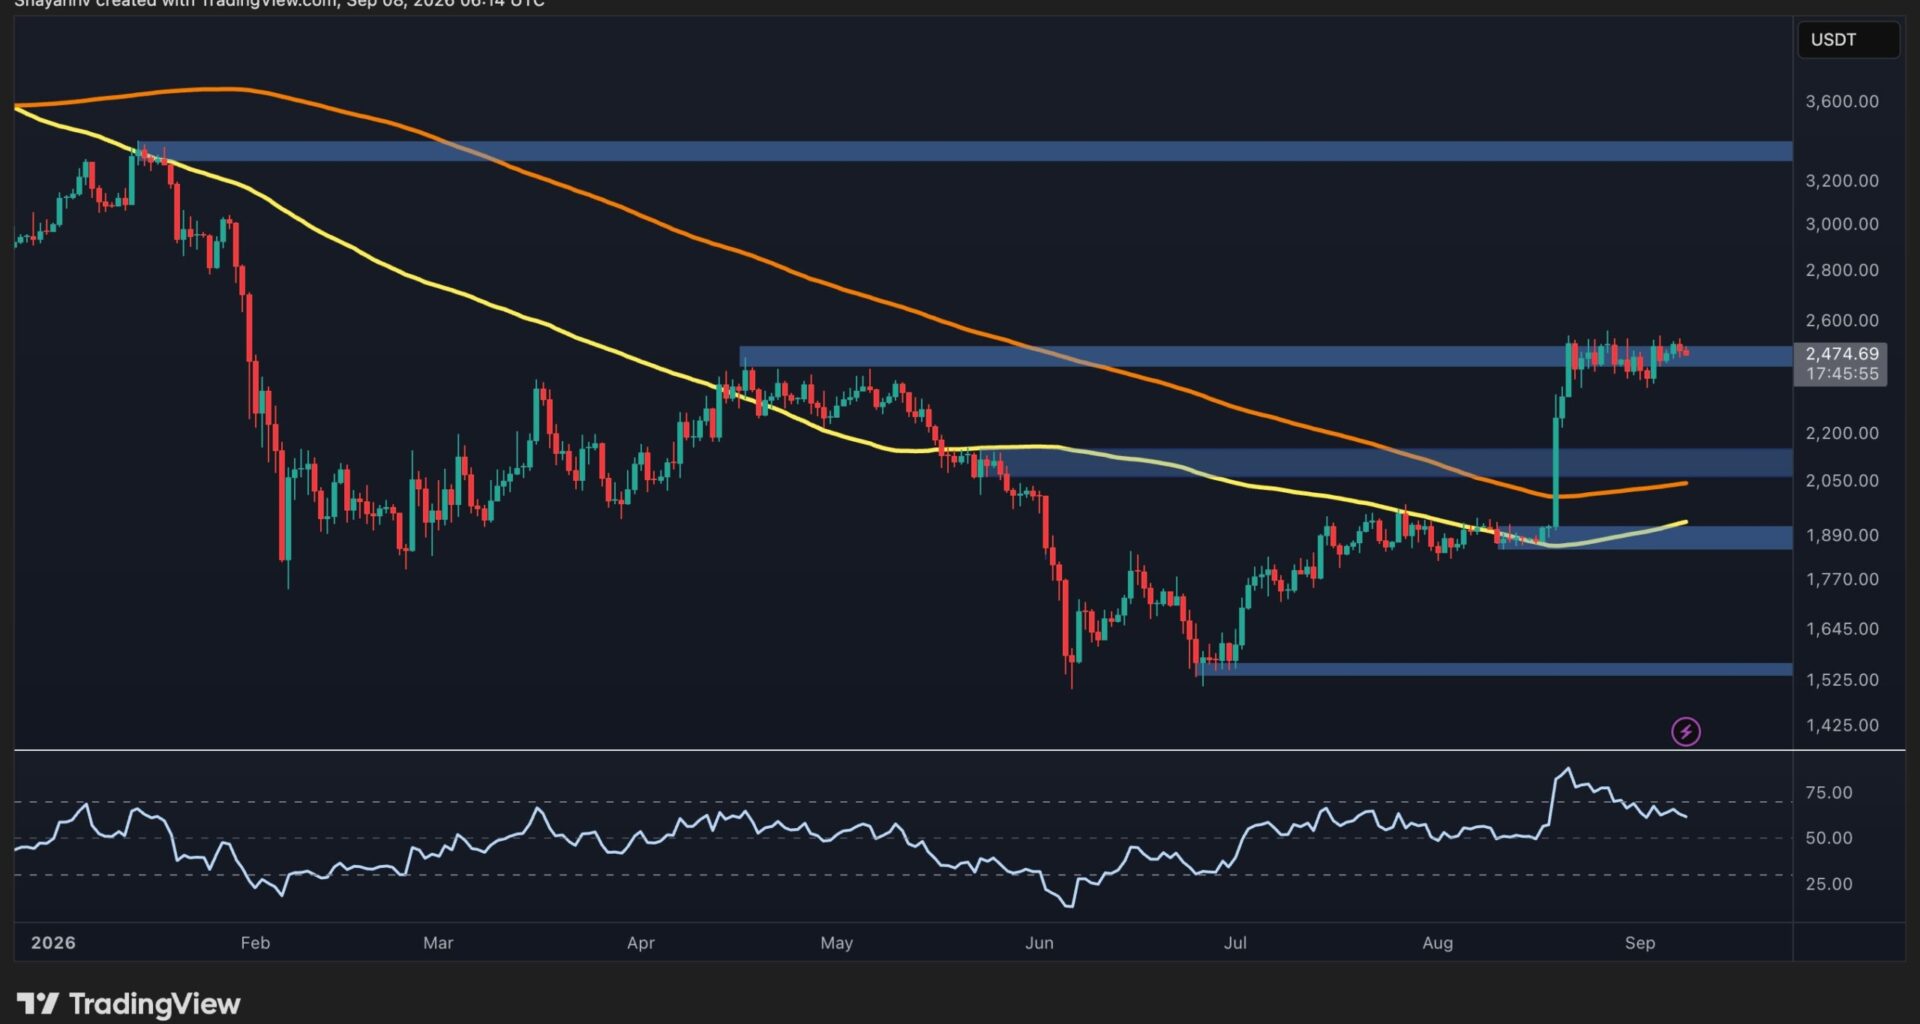Click the 2026 year label on time axis
The image size is (1920, 1024).
click(x=53, y=943)
